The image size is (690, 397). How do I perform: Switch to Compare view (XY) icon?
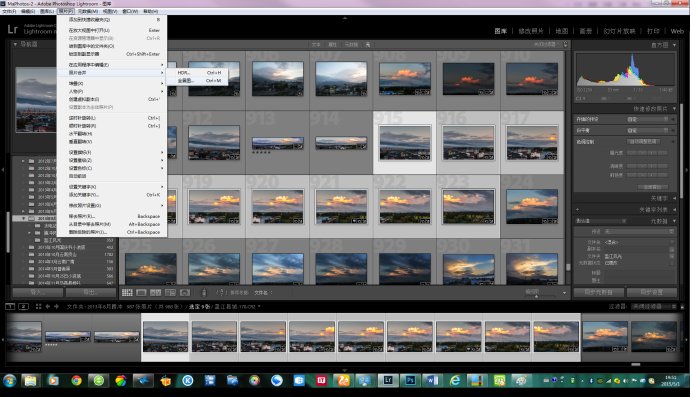point(156,293)
